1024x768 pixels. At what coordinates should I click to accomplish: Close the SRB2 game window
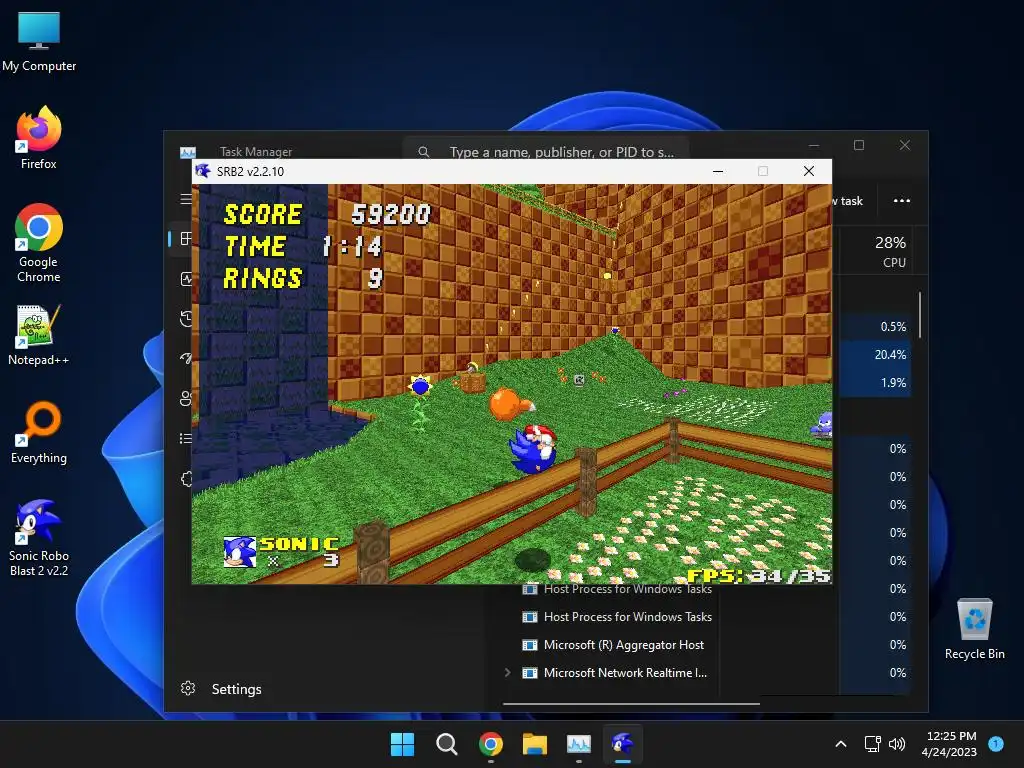point(809,171)
